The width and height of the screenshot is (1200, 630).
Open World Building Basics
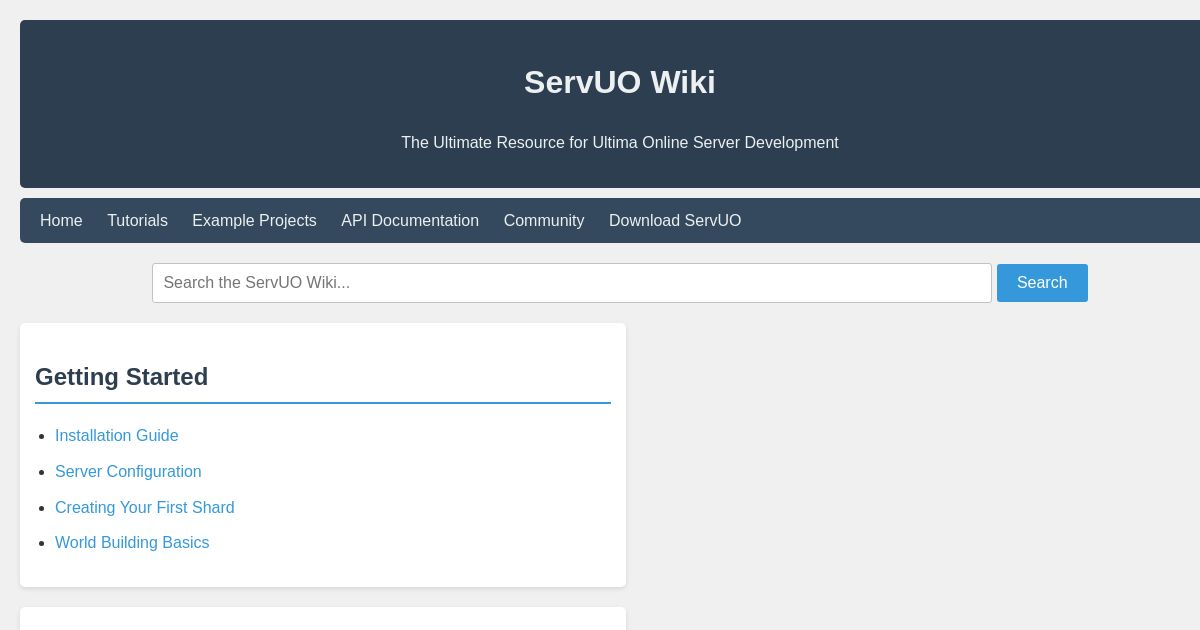(x=132, y=543)
